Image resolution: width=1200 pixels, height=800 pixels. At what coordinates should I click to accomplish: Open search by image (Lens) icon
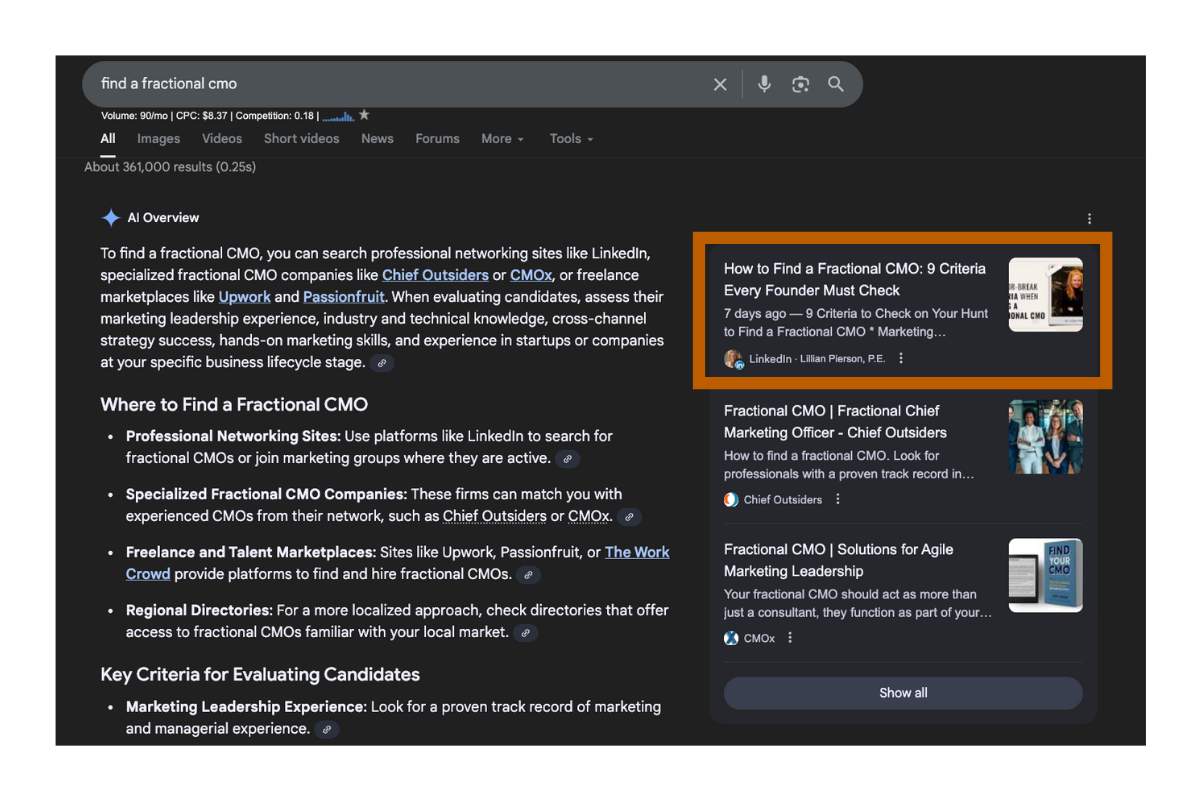tap(800, 85)
